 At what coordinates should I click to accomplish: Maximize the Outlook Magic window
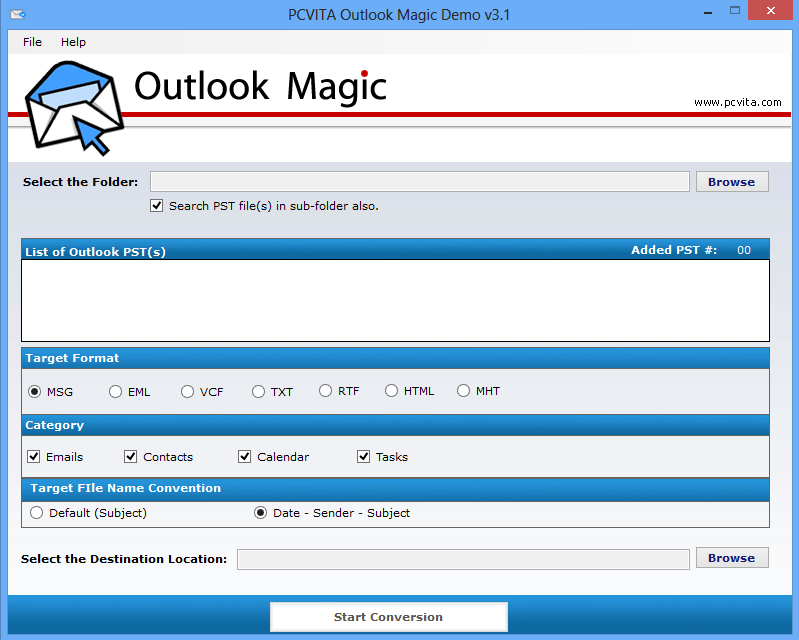[x=734, y=11]
